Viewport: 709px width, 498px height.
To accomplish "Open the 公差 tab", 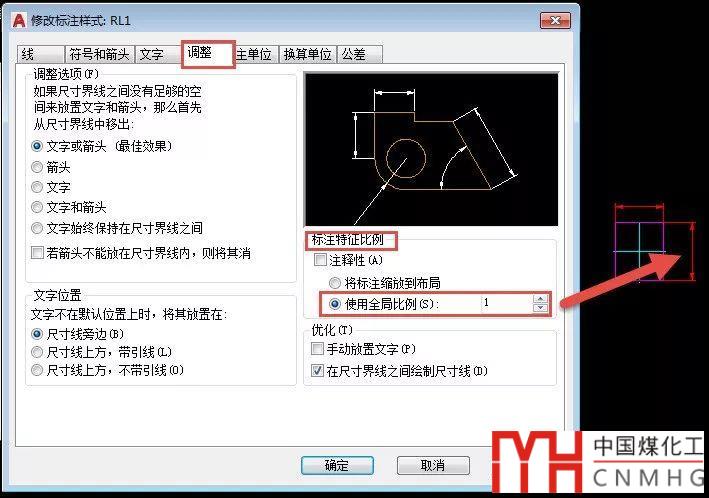I will 360,54.
